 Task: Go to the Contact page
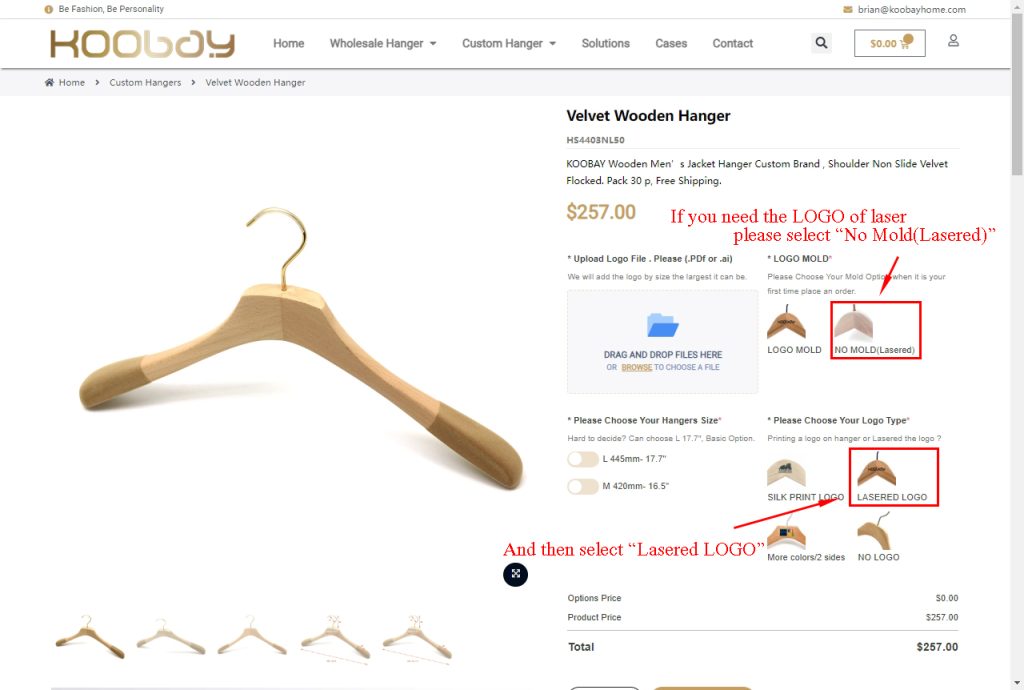coord(732,44)
